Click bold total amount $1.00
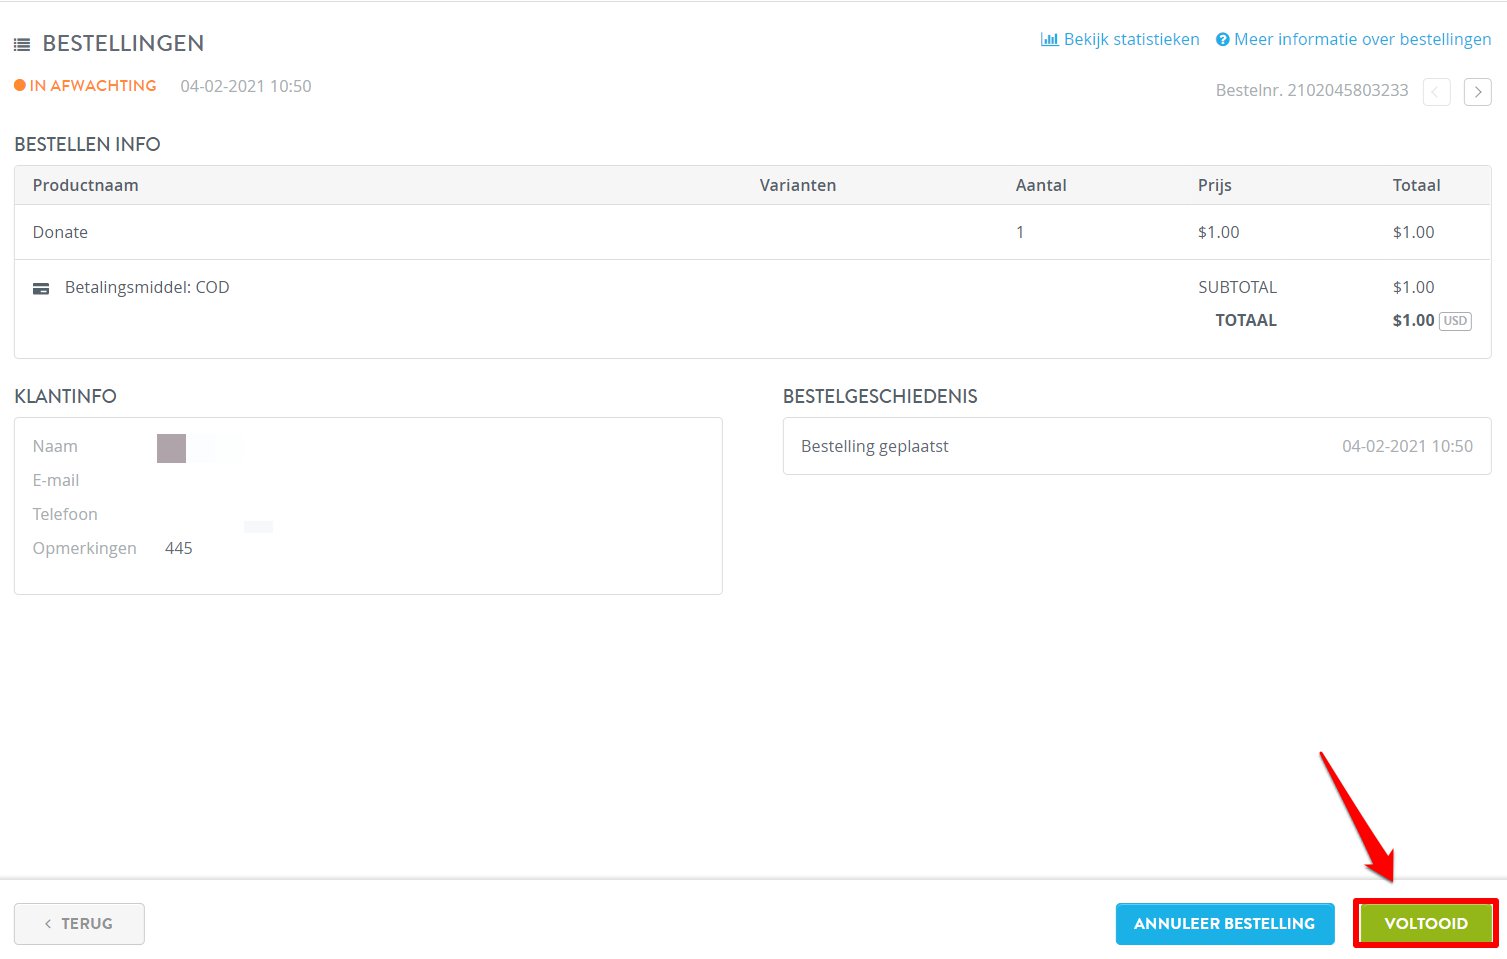This screenshot has width=1507, height=959. click(1413, 320)
